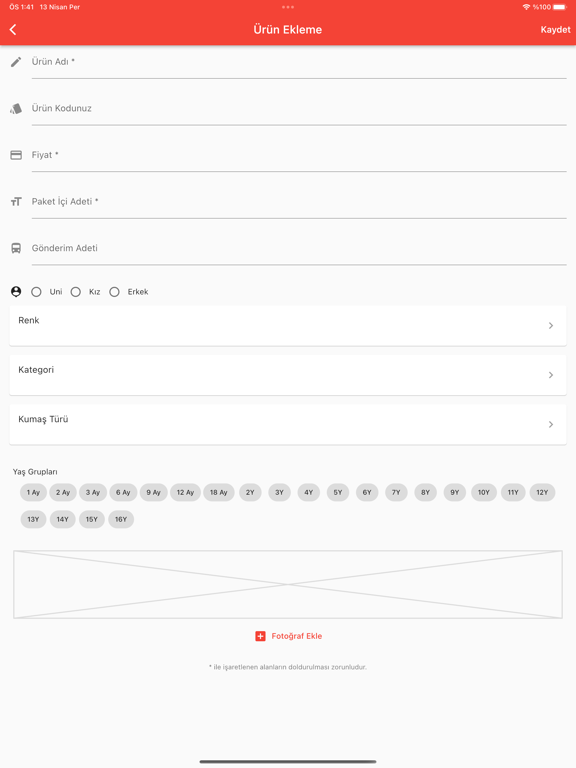Tap the Fotoğraf Ekle link
Image resolution: width=576 pixels, height=768 pixels.
[297, 636]
